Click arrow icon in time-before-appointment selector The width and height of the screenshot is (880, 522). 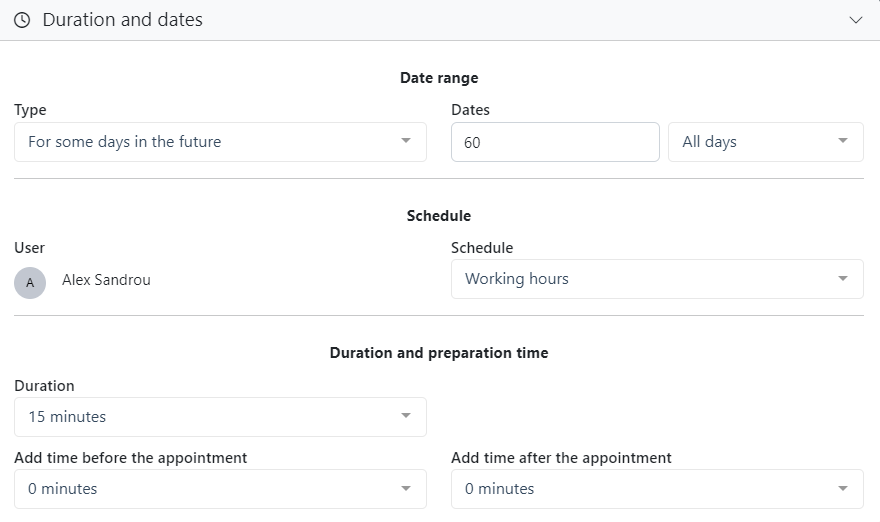[x=406, y=489]
